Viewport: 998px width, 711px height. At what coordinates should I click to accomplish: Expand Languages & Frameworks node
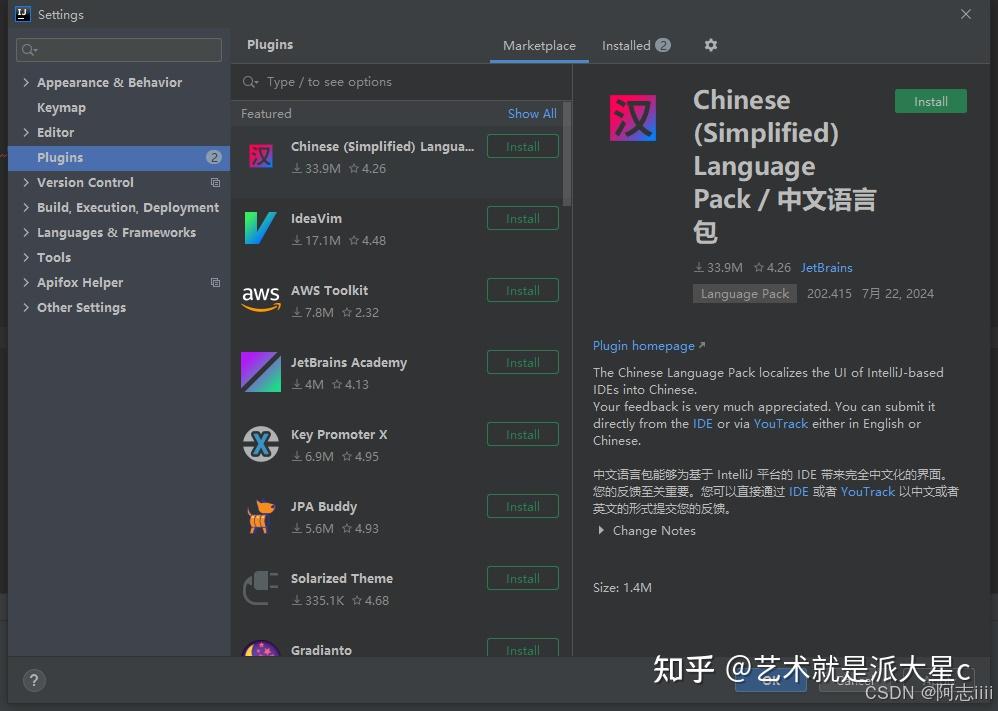[26, 232]
